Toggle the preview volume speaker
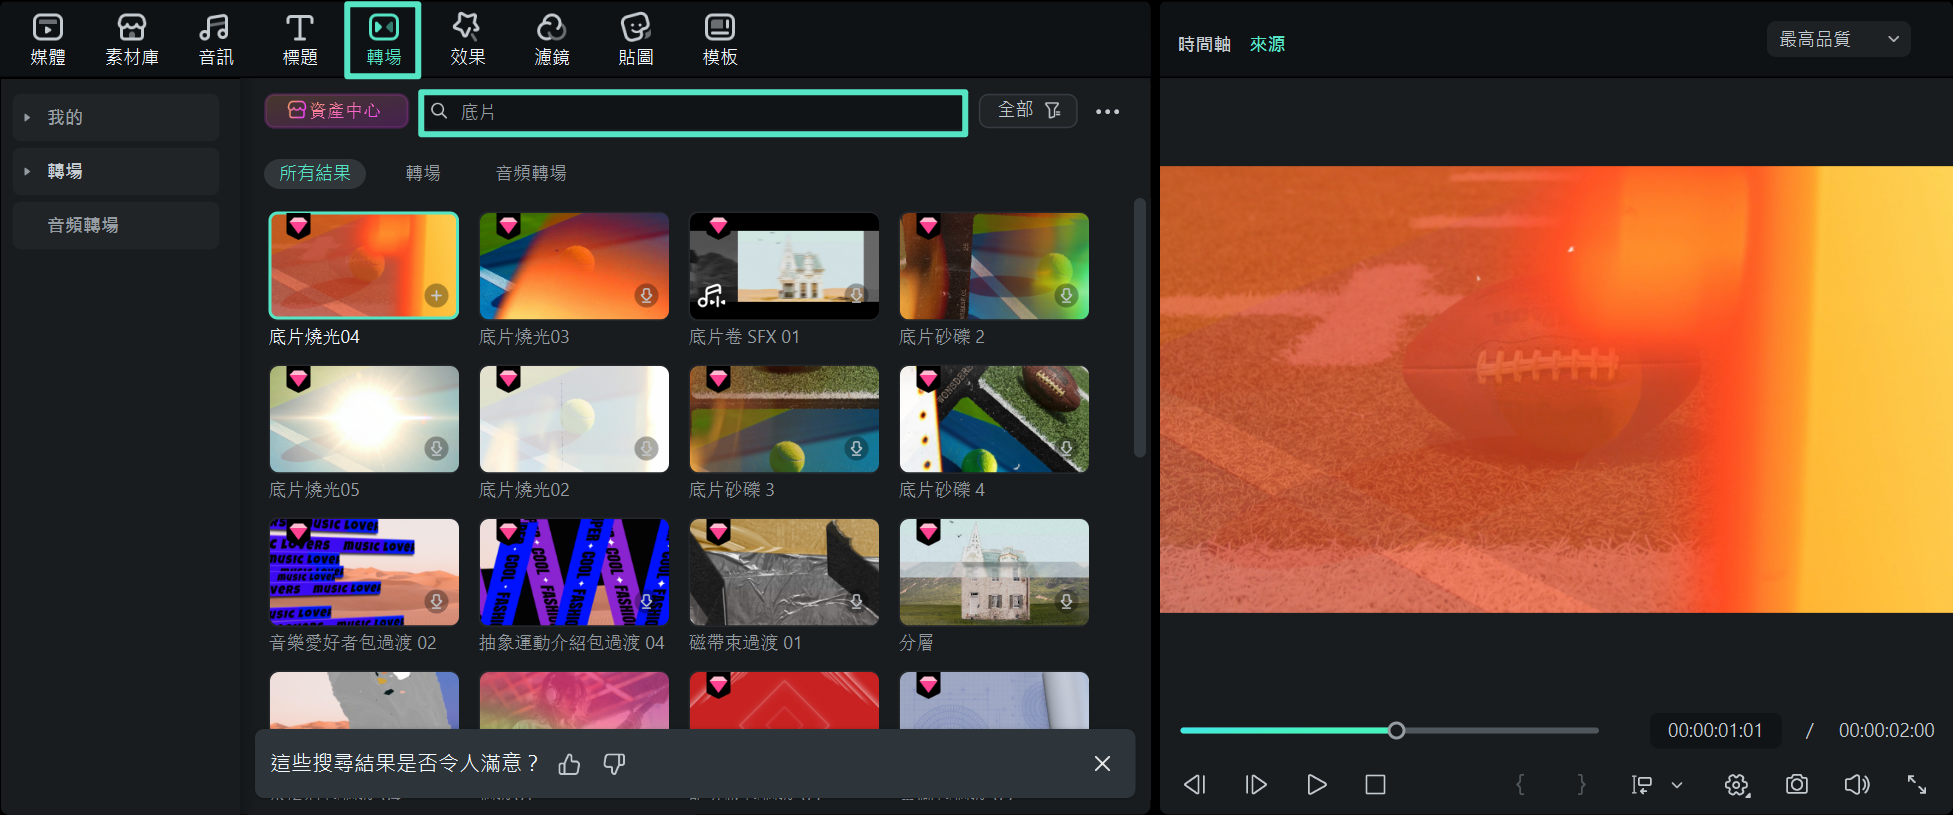1953x815 pixels. click(x=1856, y=785)
